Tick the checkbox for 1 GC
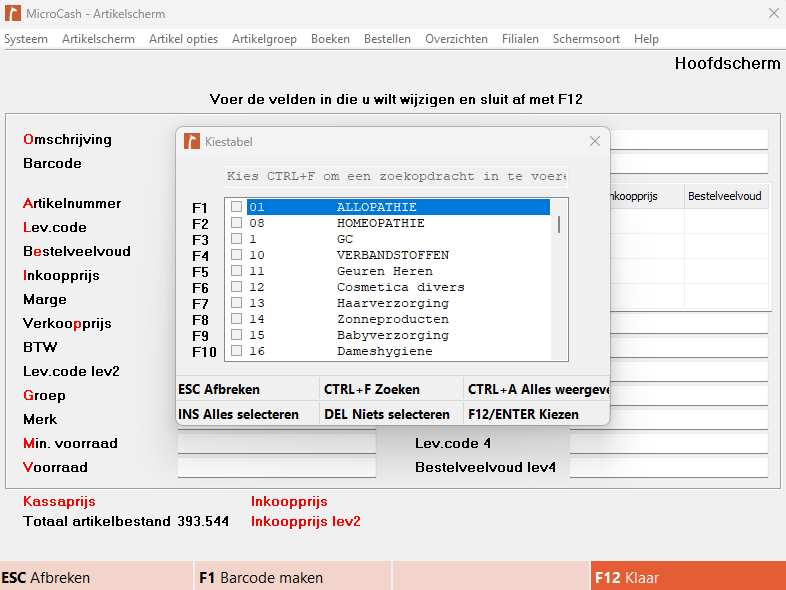Viewport: 786px width, 590px height. 237,239
